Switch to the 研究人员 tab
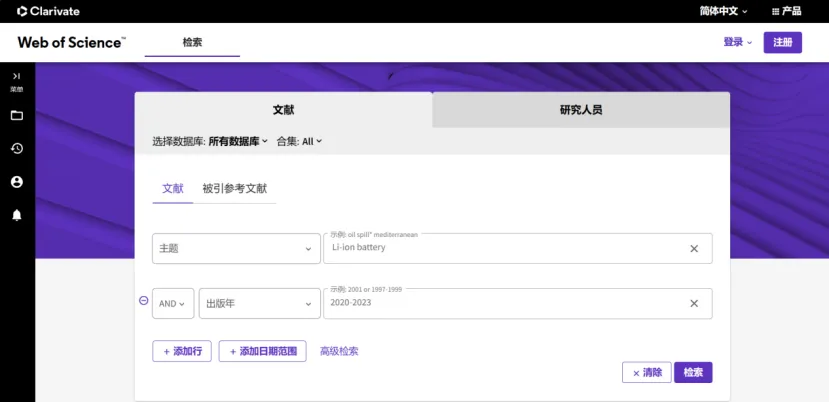 (581, 110)
